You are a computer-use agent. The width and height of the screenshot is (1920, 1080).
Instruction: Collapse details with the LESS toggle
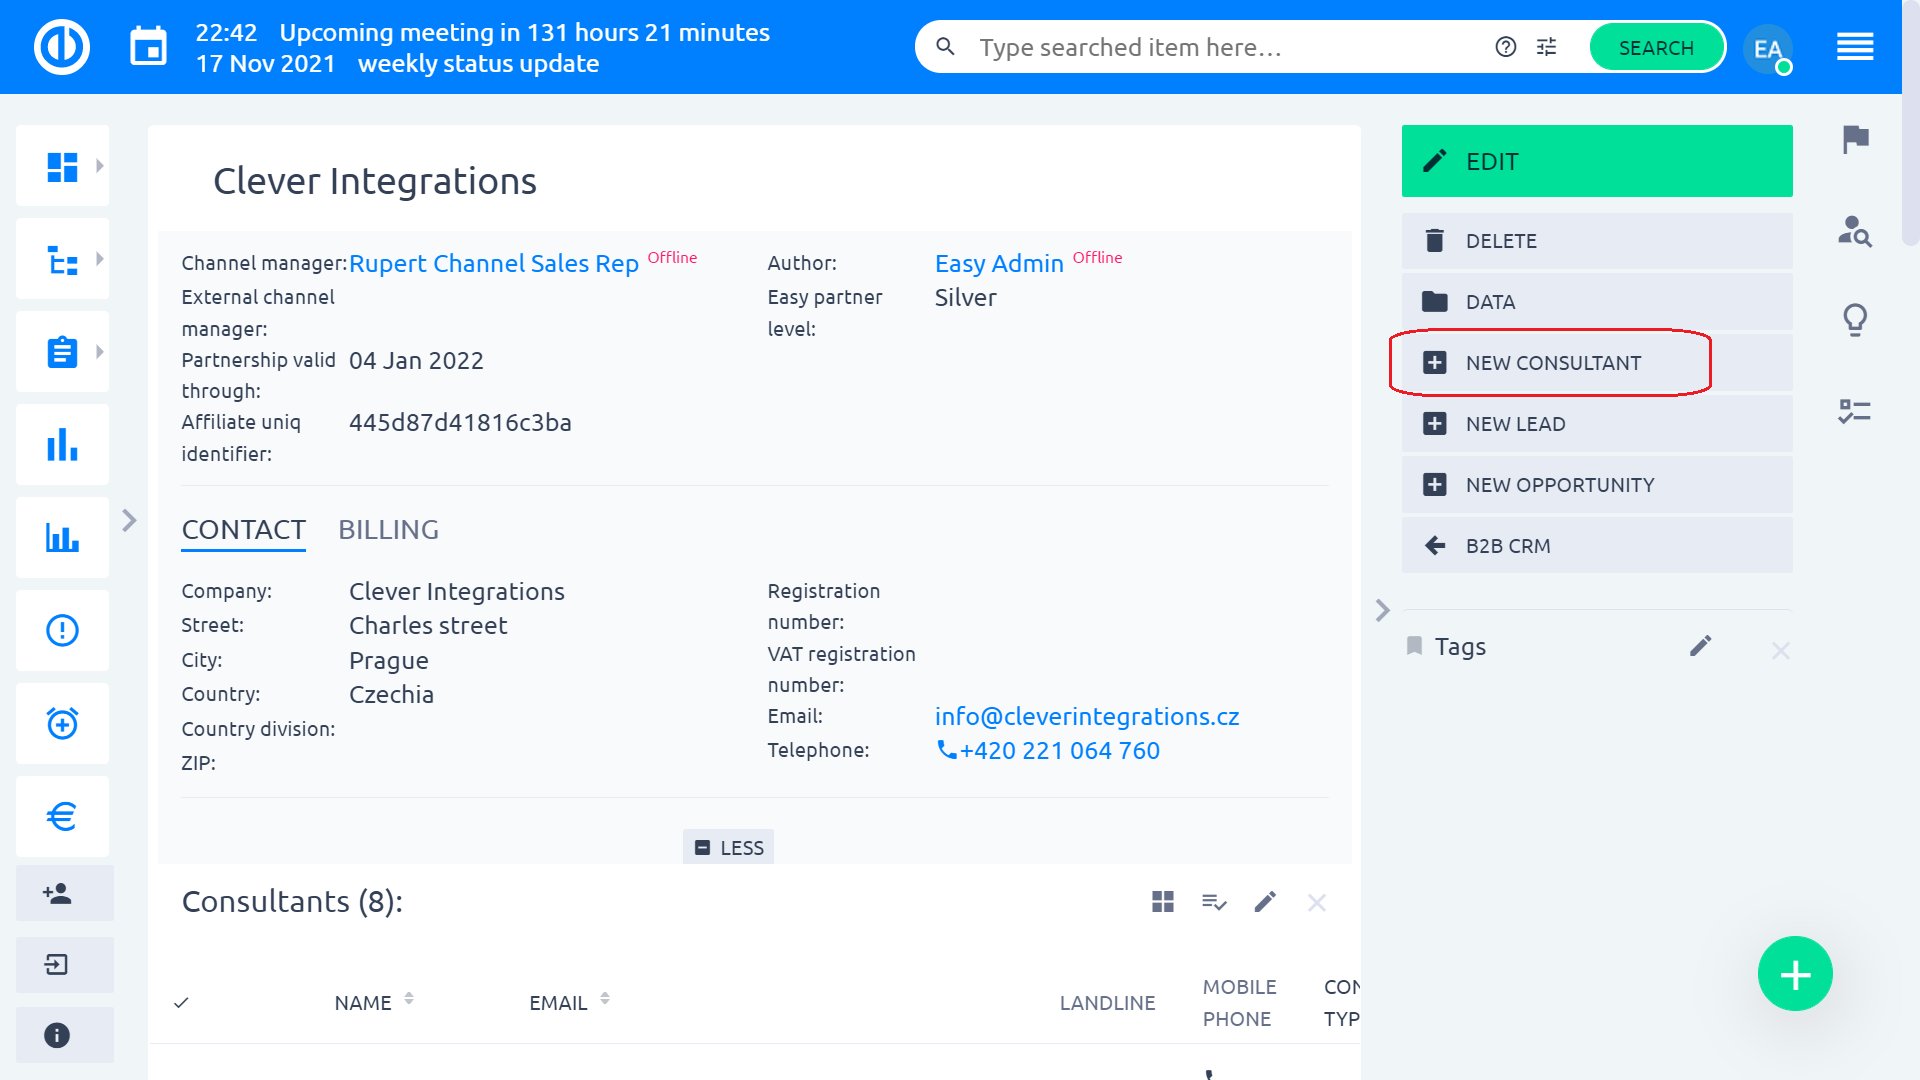tap(729, 847)
